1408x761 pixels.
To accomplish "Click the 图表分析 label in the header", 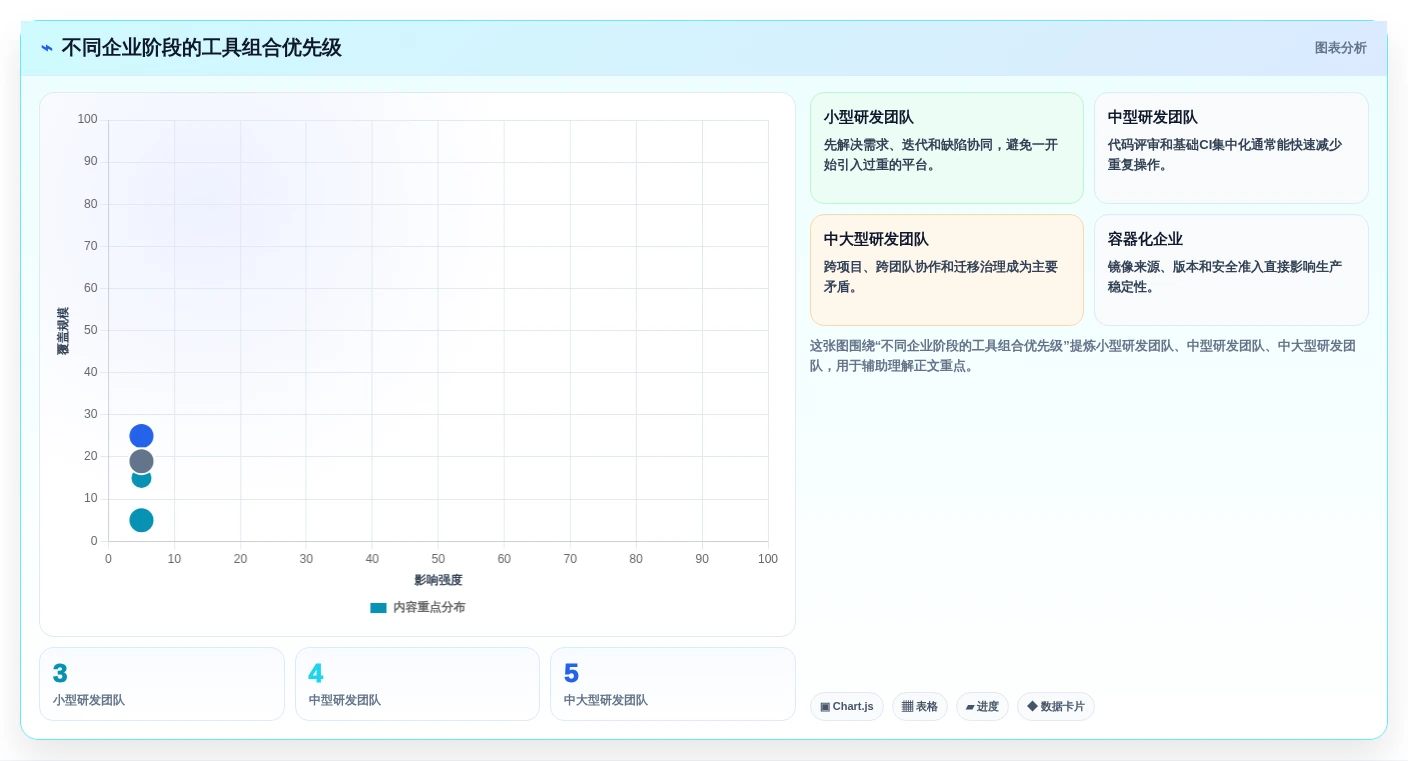I will (1340, 48).
